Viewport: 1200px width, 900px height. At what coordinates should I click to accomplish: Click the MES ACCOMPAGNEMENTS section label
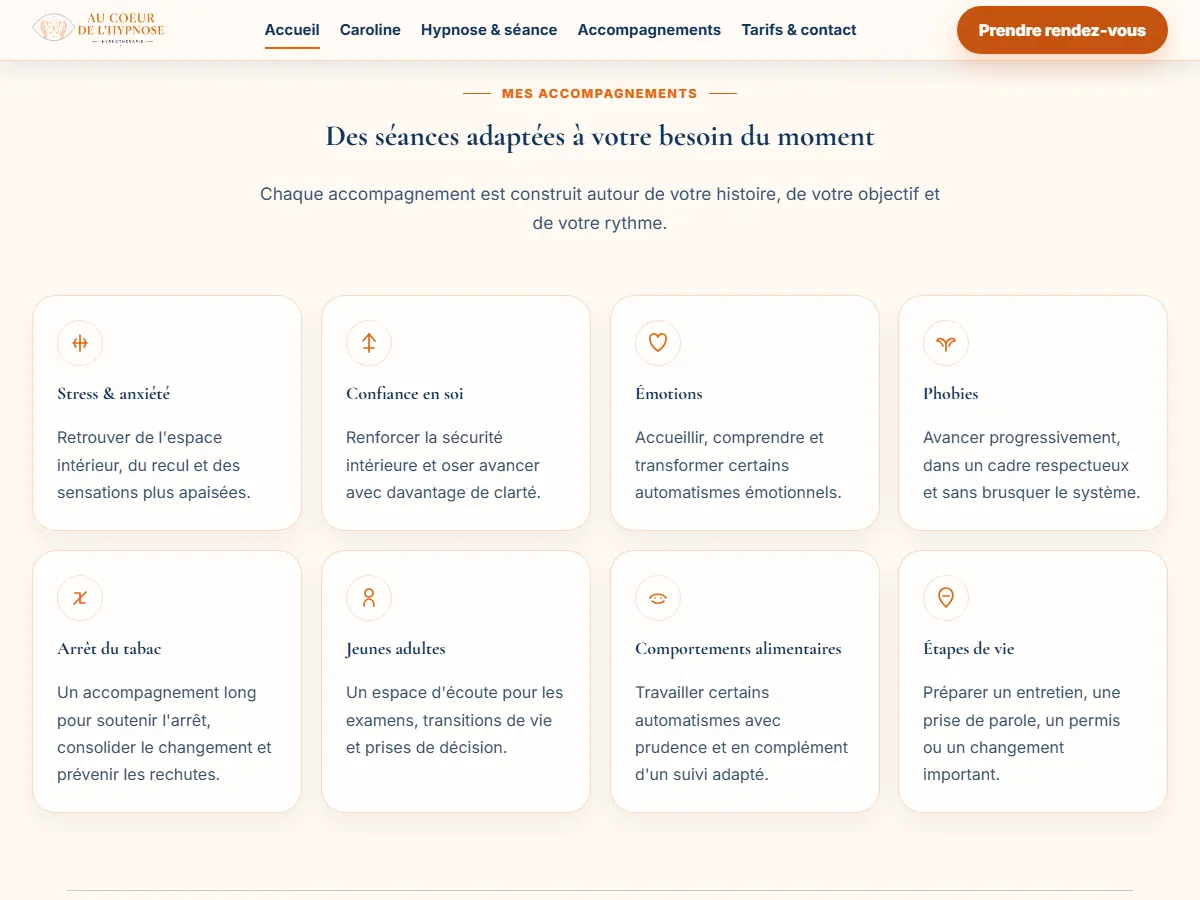[x=600, y=93]
